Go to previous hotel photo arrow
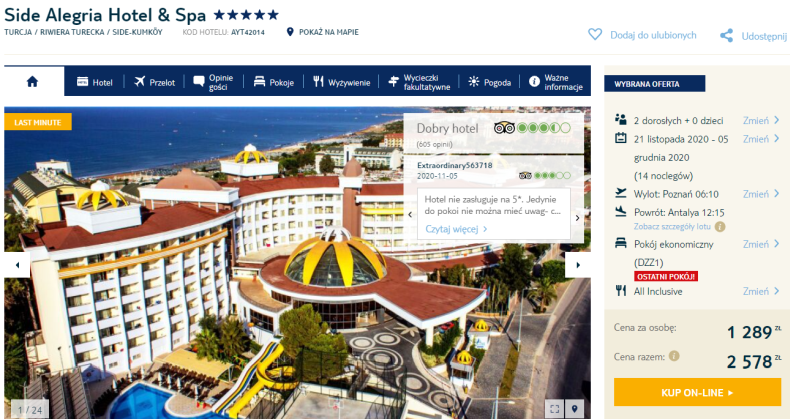 coord(17,264)
